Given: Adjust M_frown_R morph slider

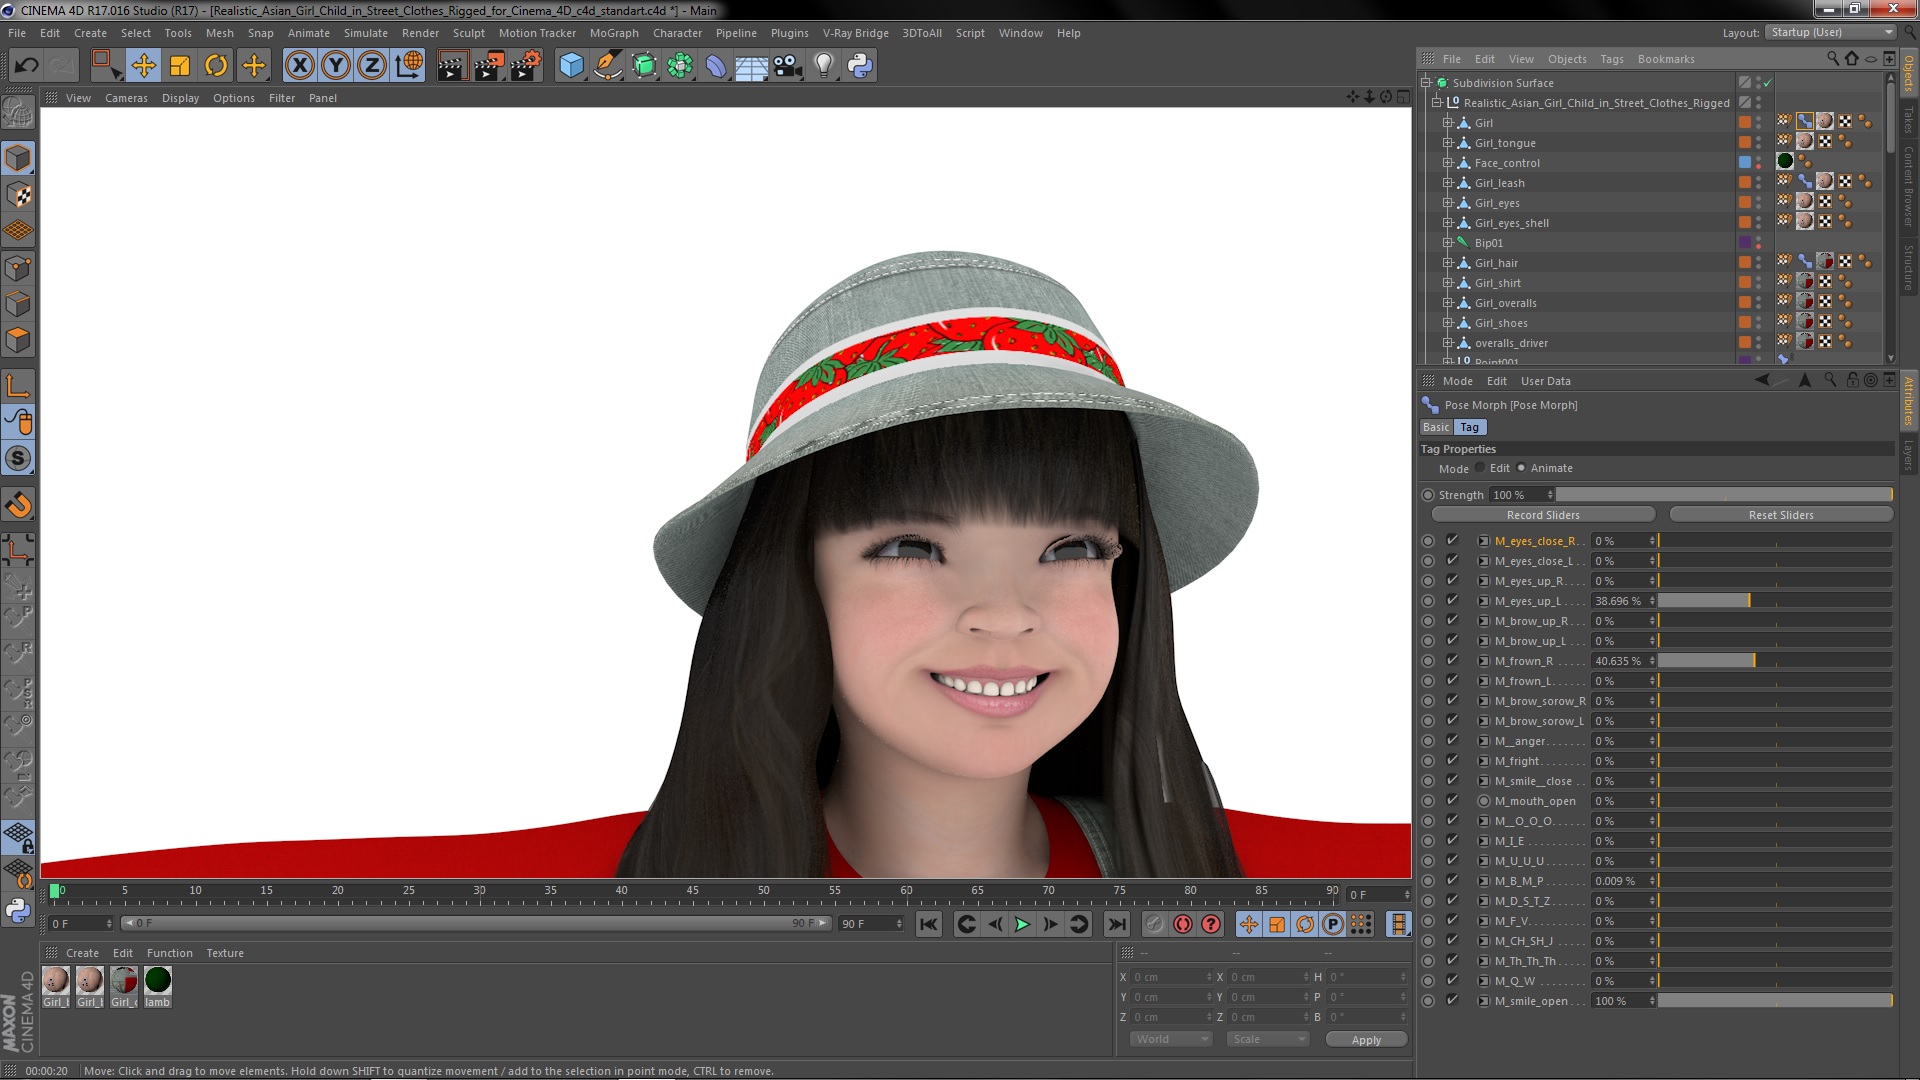Looking at the screenshot, I should click(x=1775, y=661).
